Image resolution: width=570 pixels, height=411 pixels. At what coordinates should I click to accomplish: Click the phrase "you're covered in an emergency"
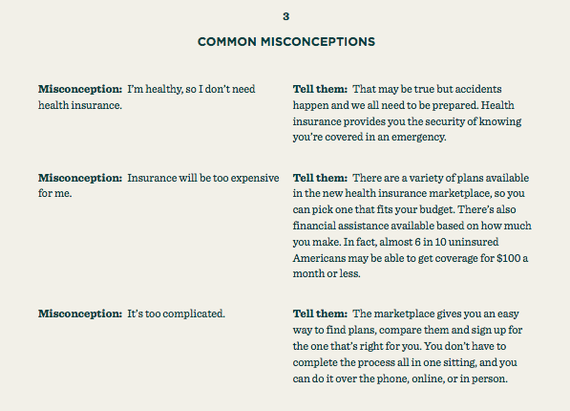pyautogui.click(x=369, y=137)
